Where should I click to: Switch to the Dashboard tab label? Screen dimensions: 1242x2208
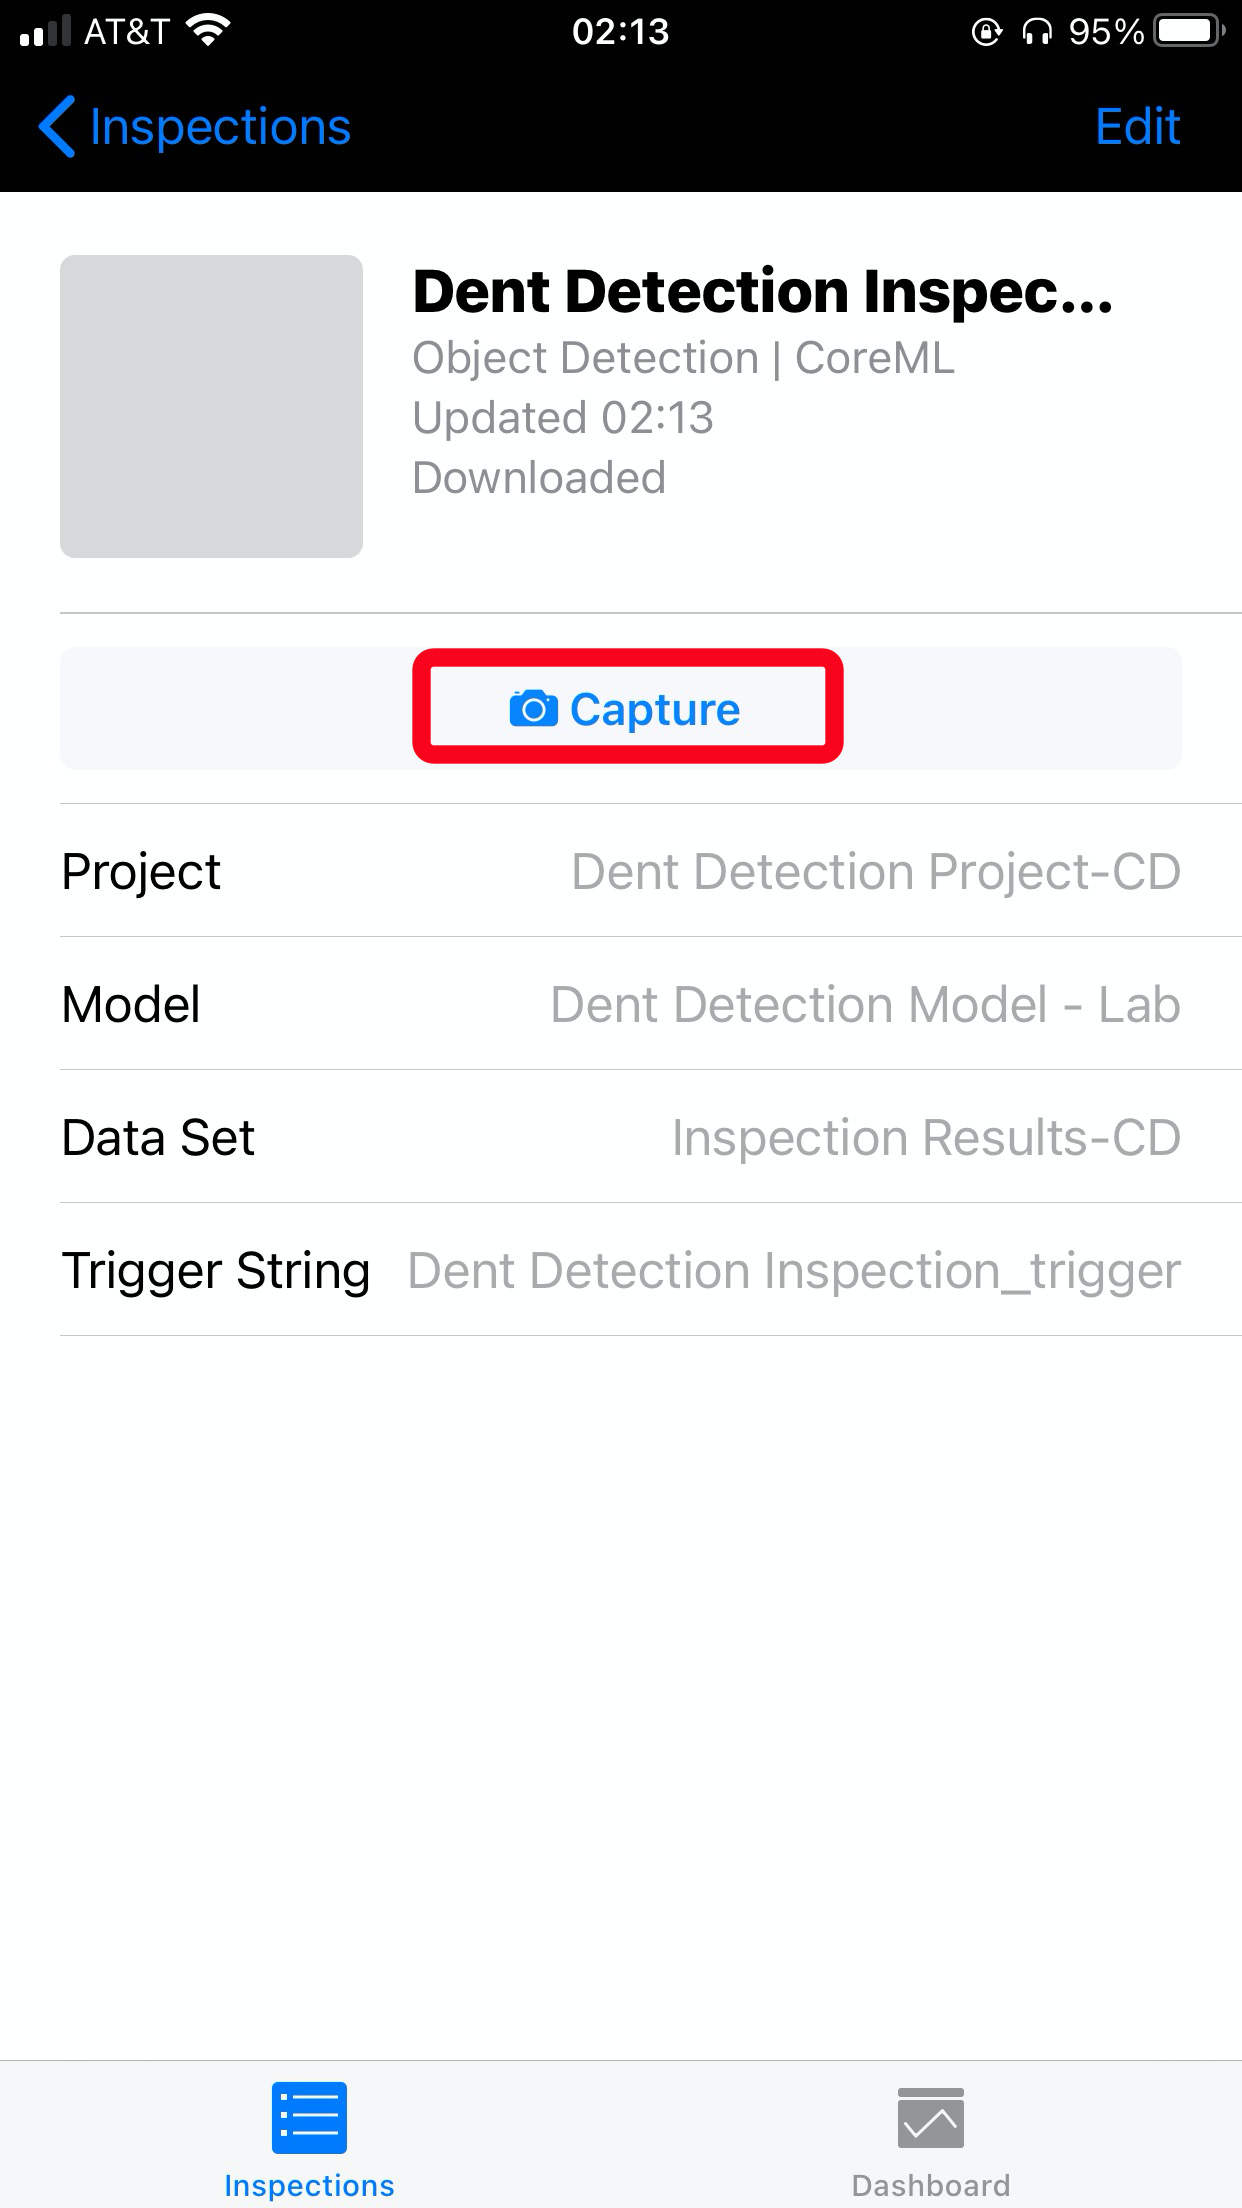(930, 2185)
